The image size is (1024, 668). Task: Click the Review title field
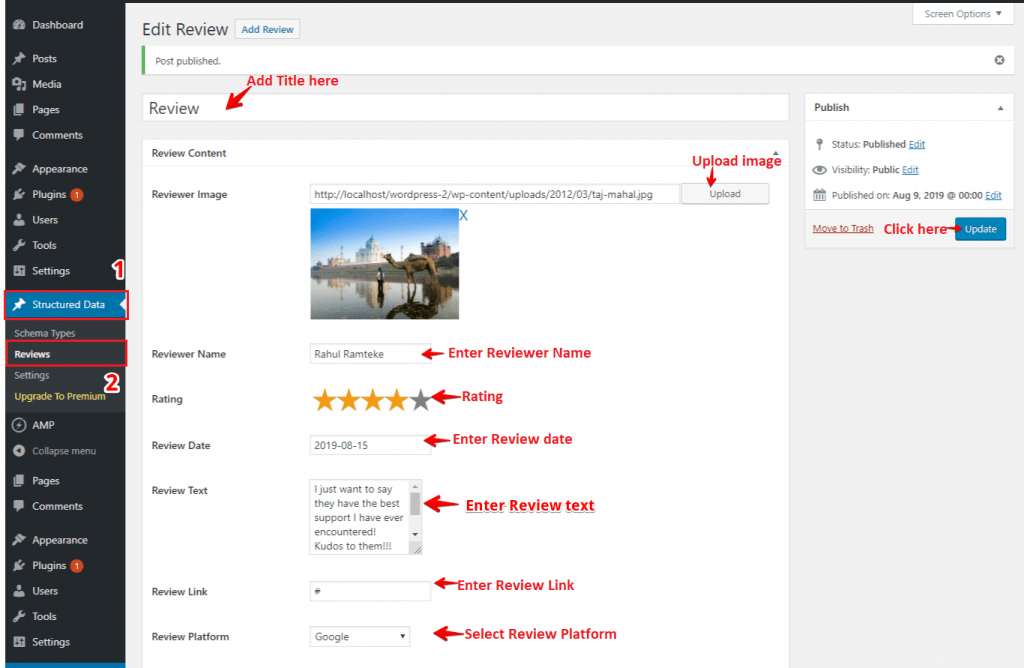tap(466, 108)
